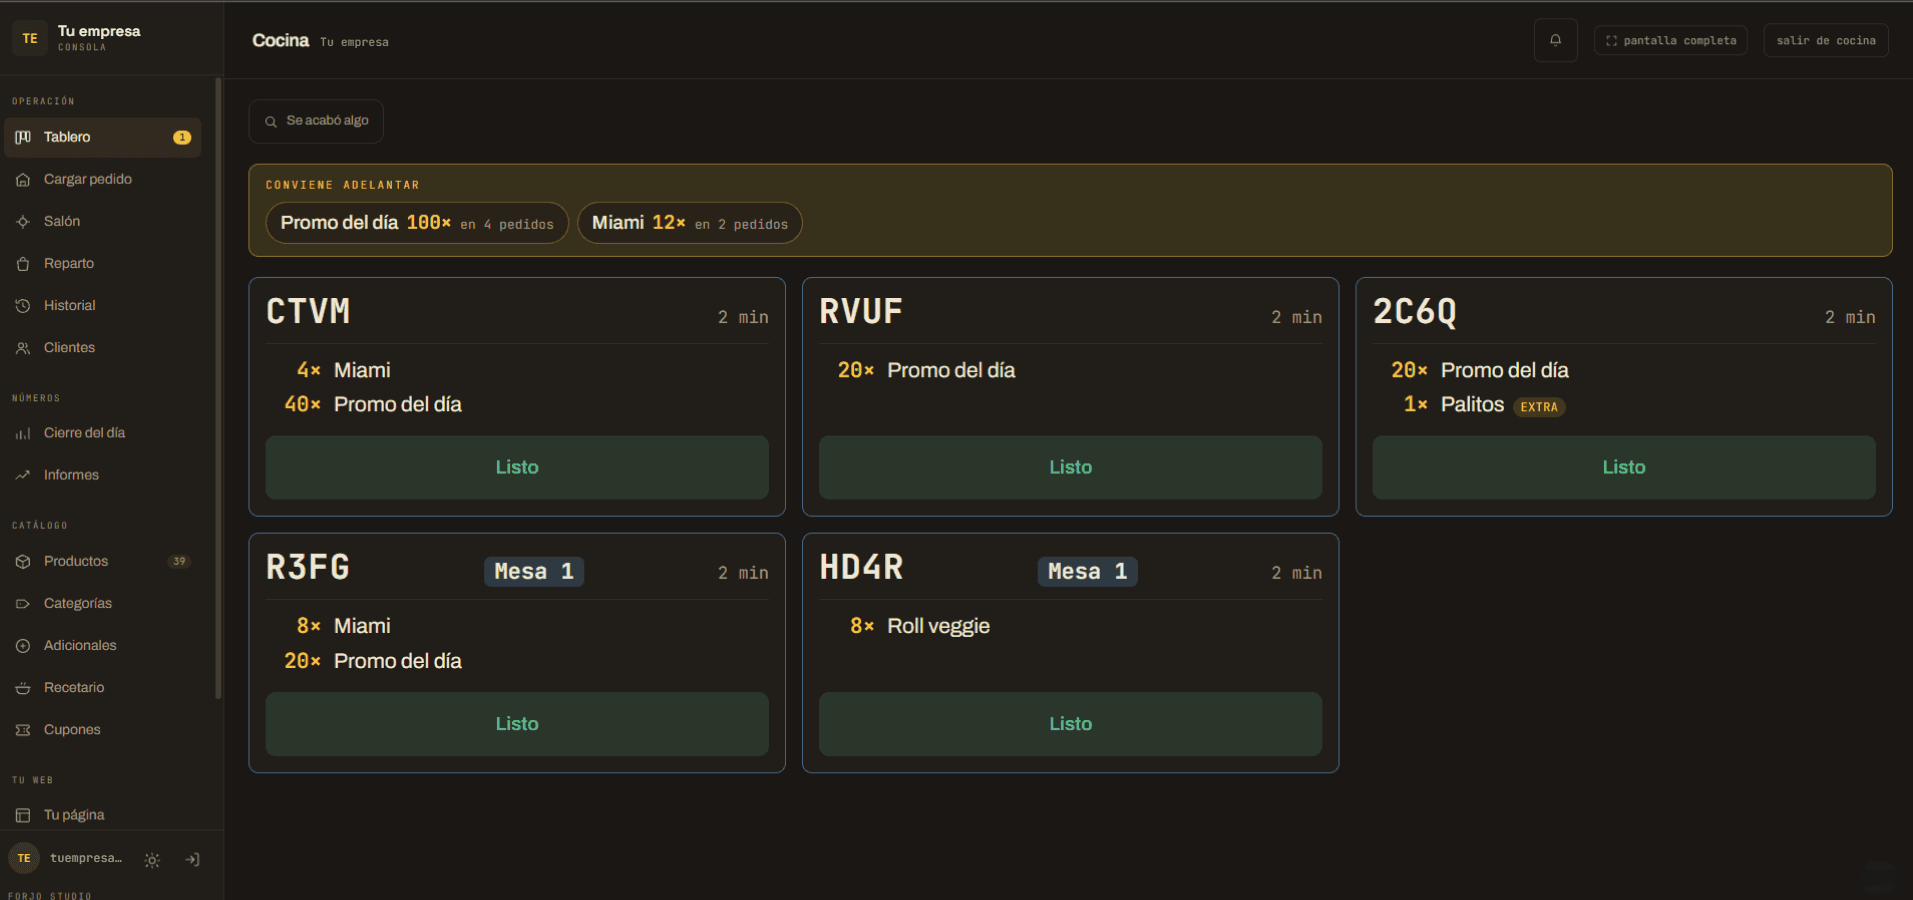Click the Cargar pedido home icon

(23, 180)
